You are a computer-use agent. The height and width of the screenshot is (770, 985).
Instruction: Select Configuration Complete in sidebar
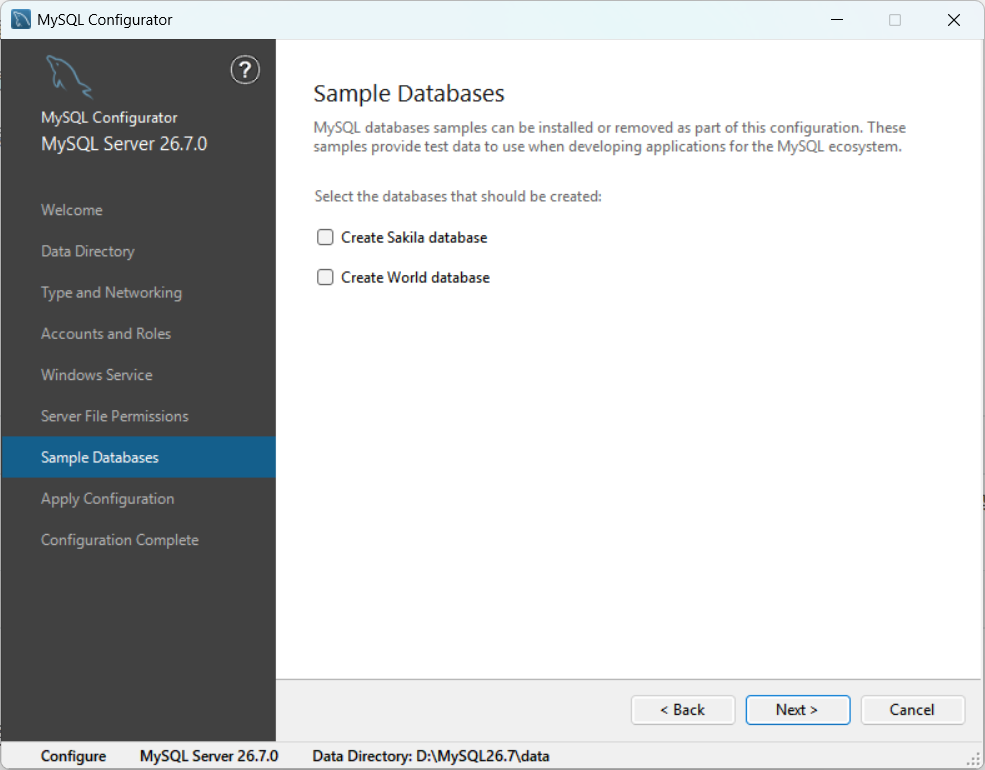click(119, 540)
